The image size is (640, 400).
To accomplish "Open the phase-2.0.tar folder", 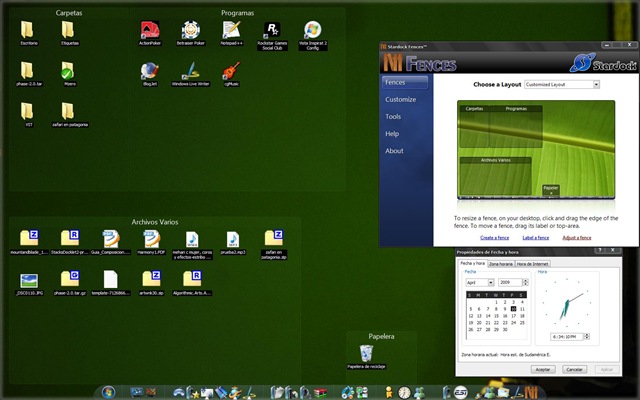I will [28, 71].
